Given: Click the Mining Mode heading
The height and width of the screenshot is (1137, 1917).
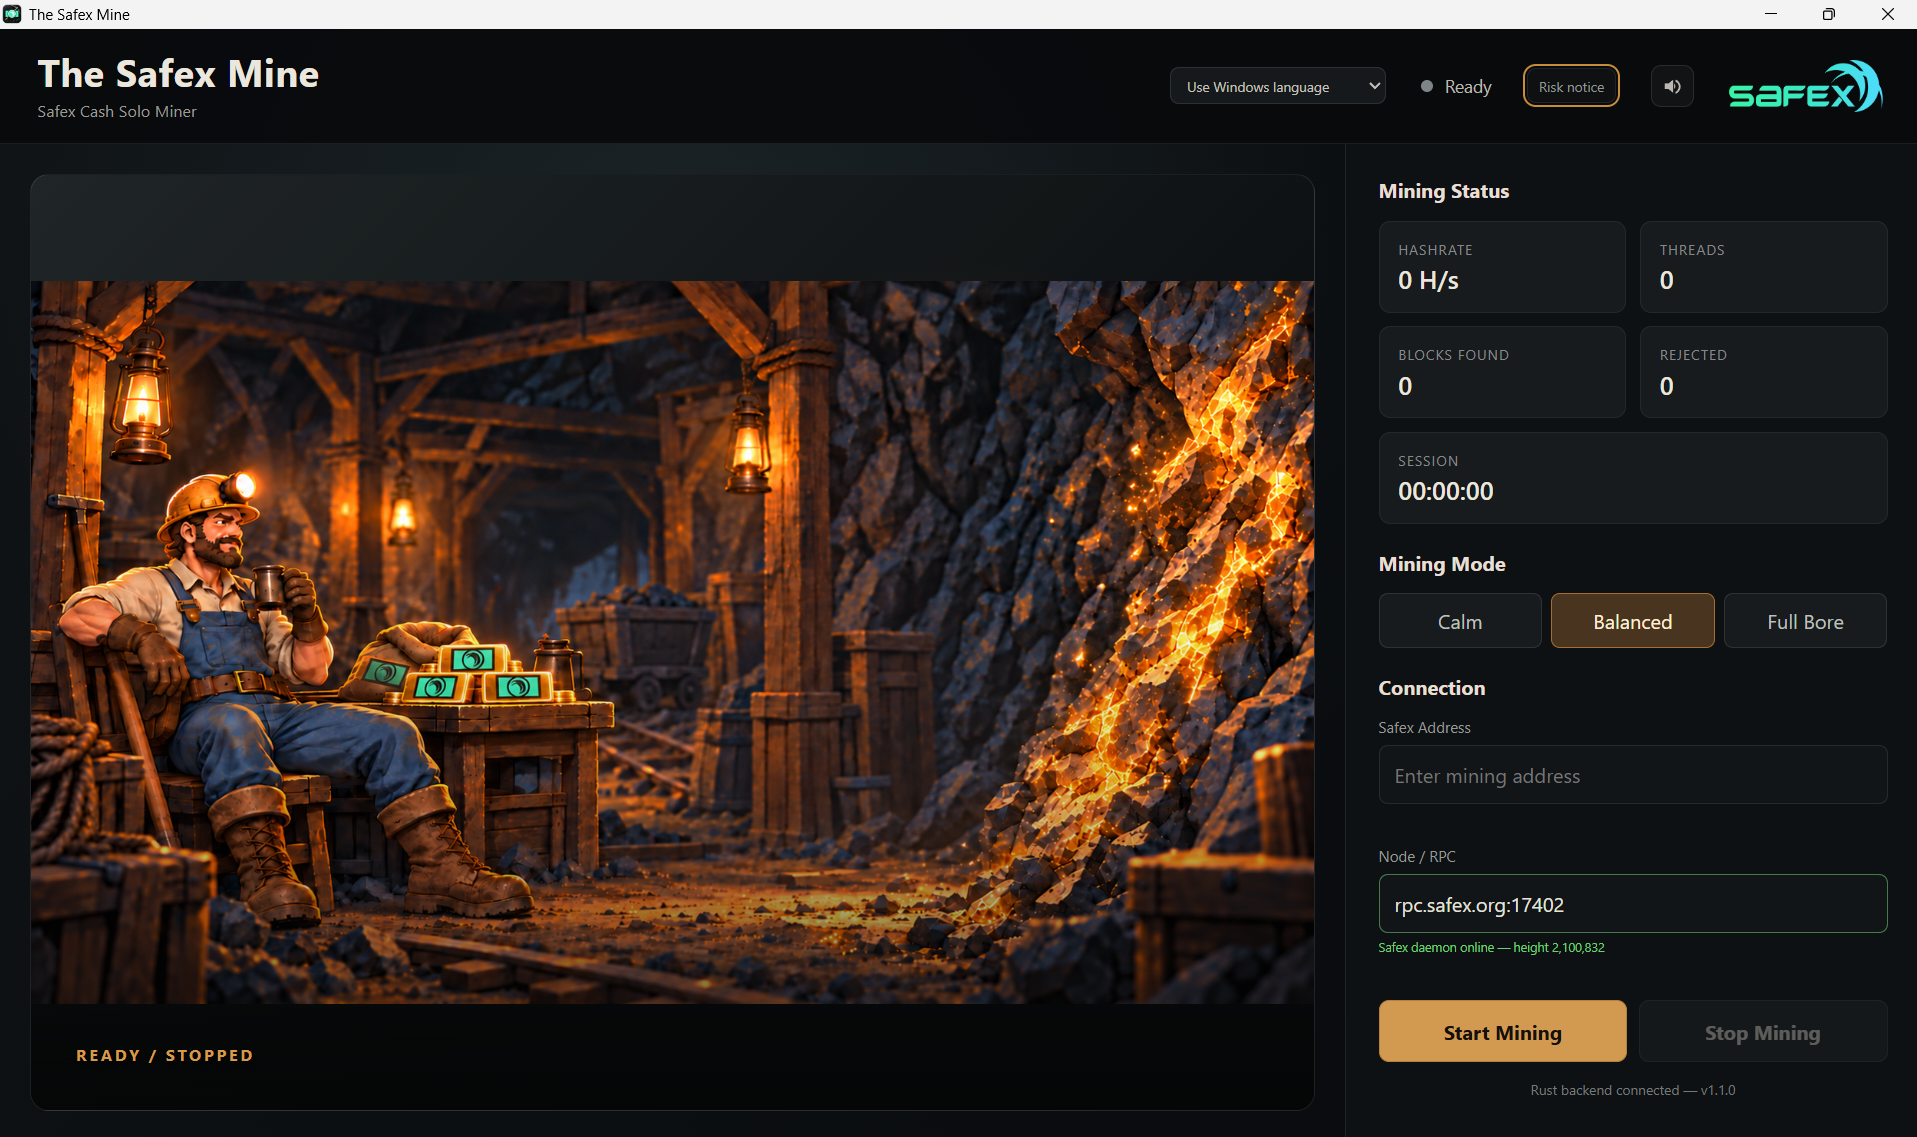Looking at the screenshot, I should click(1441, 564).
